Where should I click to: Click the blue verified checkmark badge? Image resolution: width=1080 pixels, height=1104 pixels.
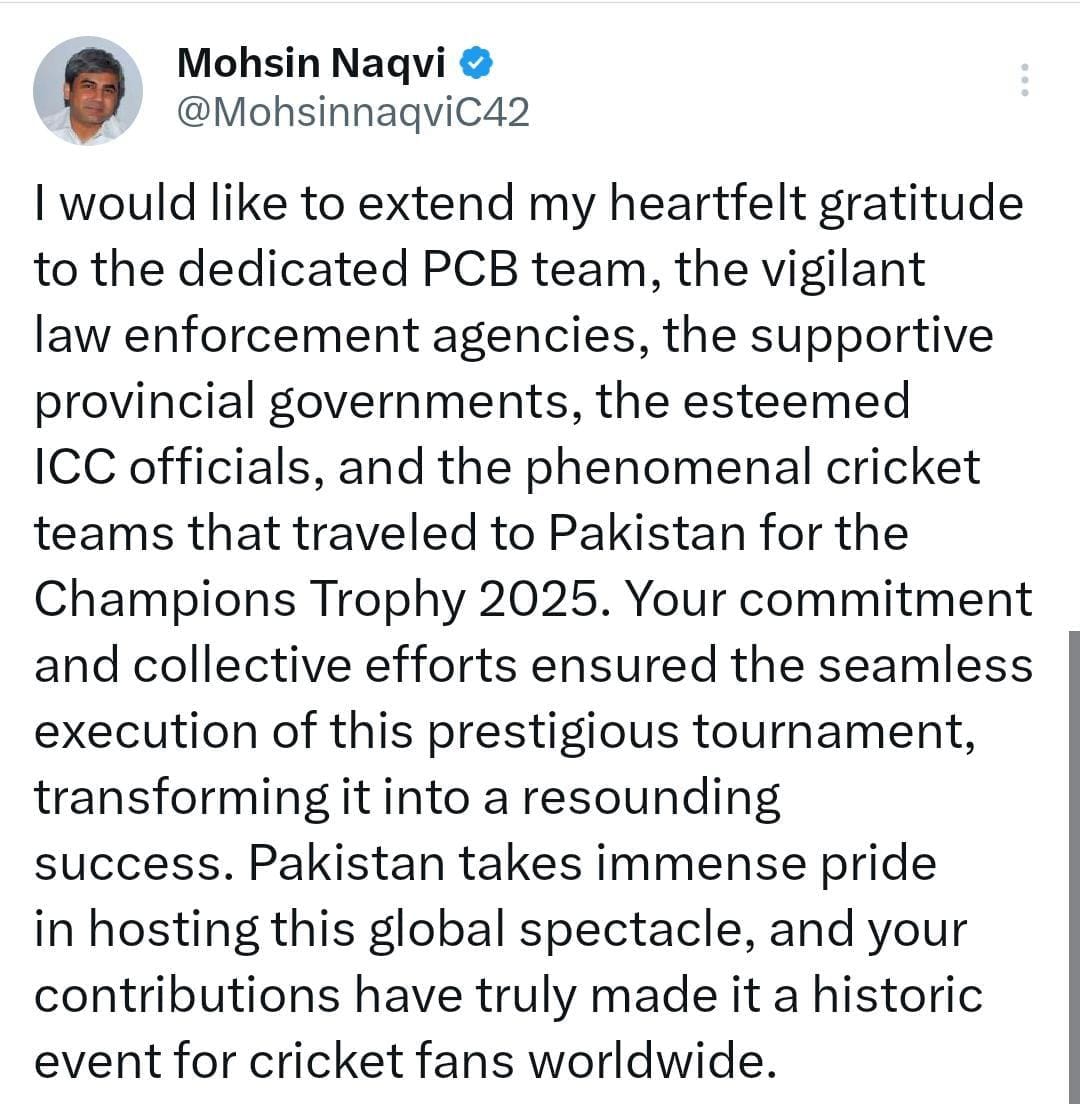point(475,65)
